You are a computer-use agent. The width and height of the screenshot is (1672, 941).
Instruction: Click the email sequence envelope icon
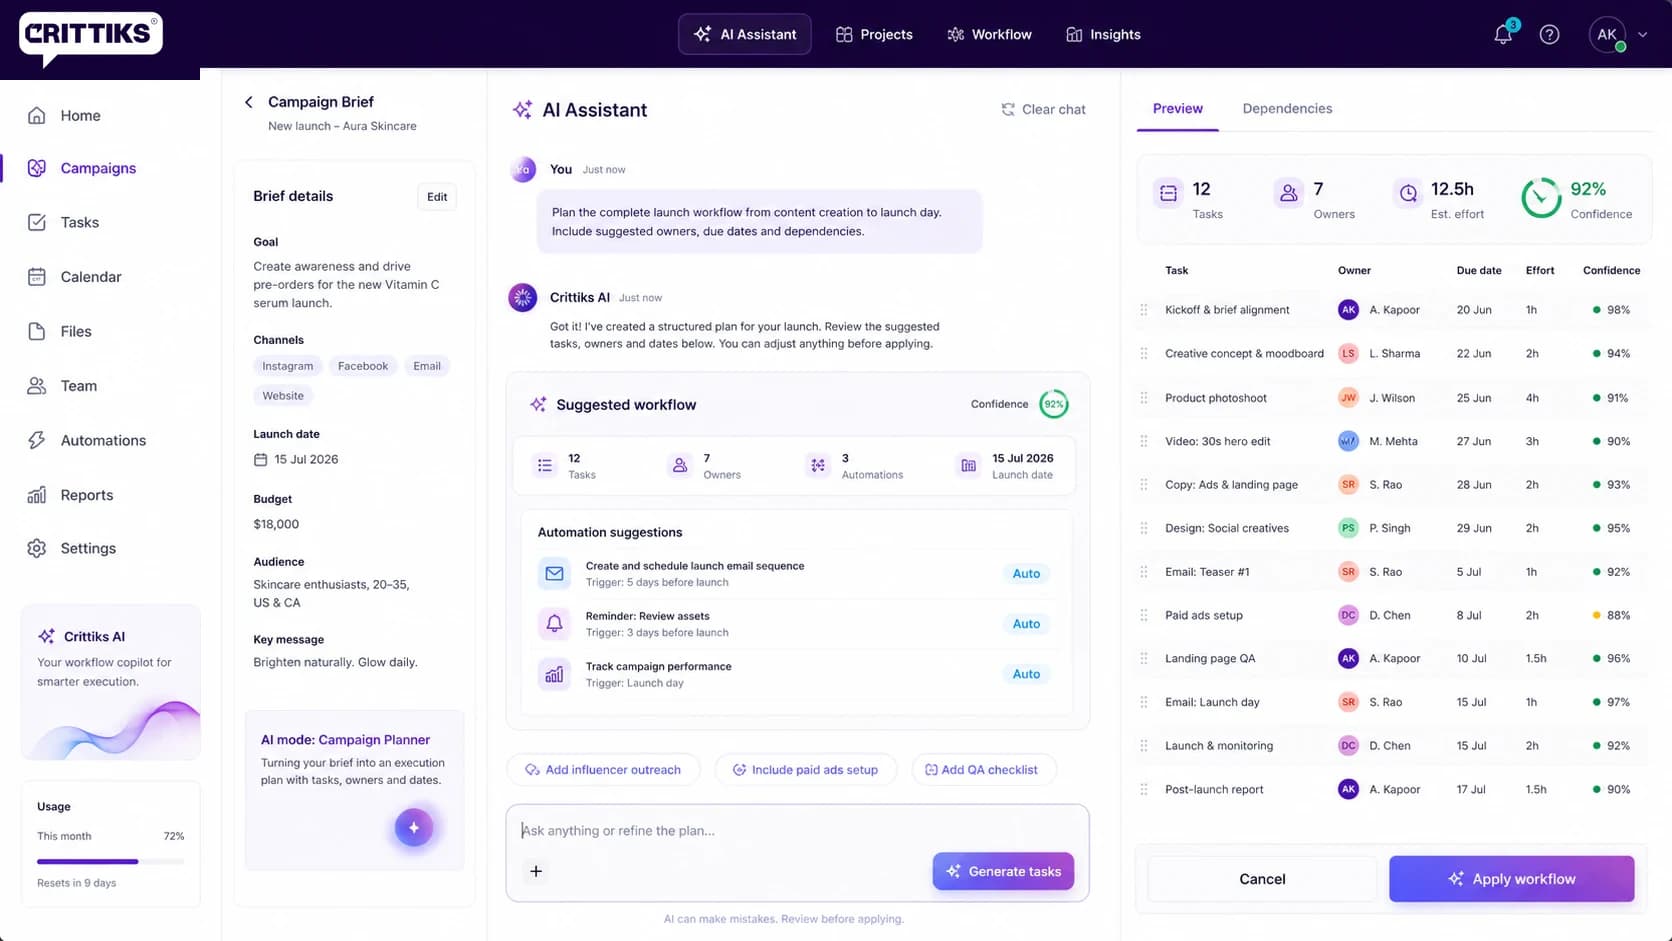pos(554,574)
